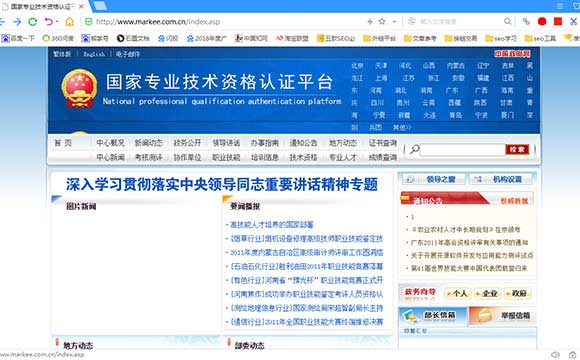This screenshot has width=580, height=360.
Task: Click the national emblem logo
Action: (x=79, y=88)
